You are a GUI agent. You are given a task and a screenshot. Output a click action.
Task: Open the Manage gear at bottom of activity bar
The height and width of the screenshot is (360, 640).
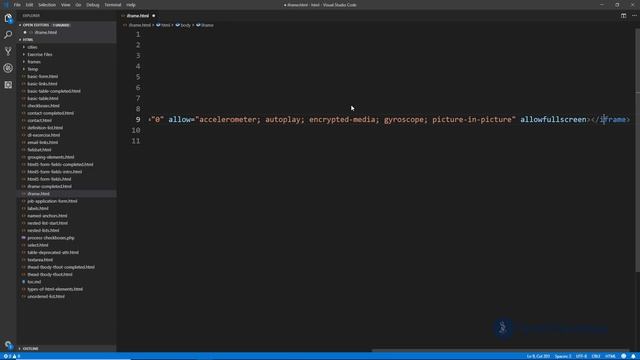click(x=8, y=344)
